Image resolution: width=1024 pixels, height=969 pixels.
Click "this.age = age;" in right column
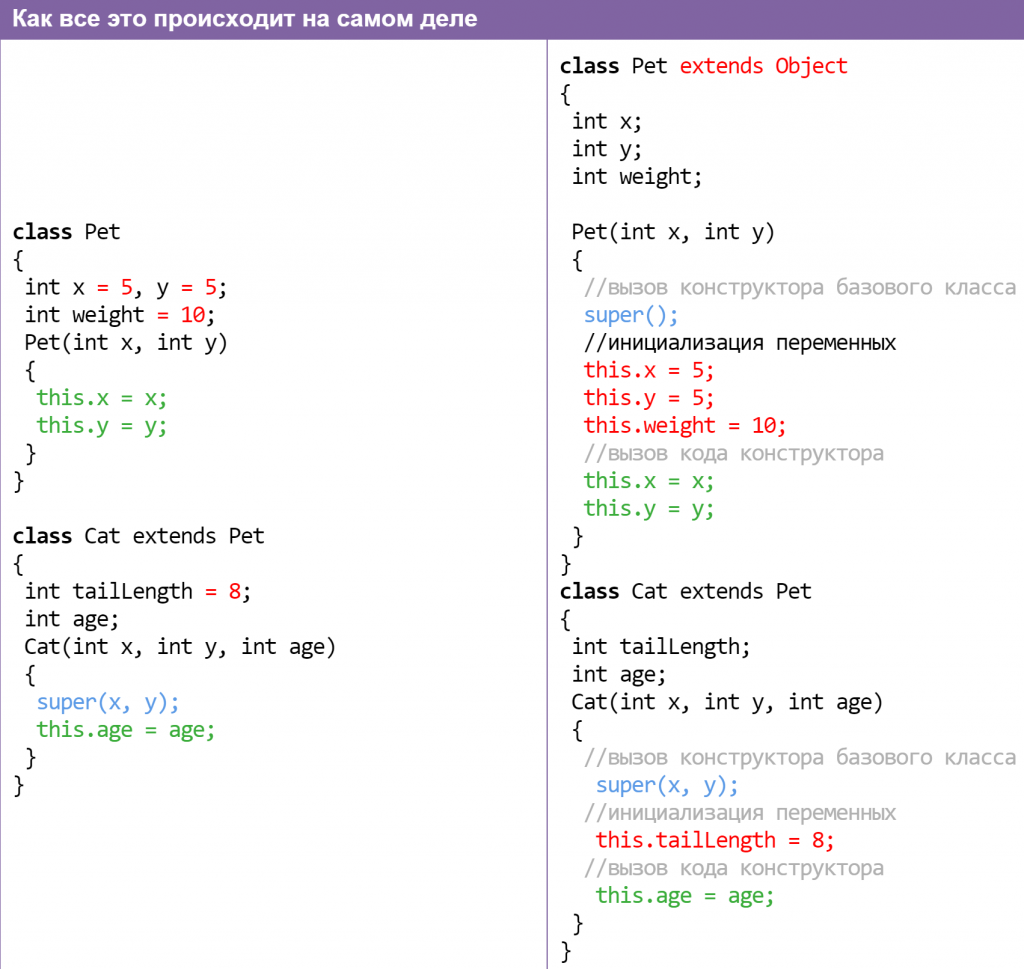point(685,896)
